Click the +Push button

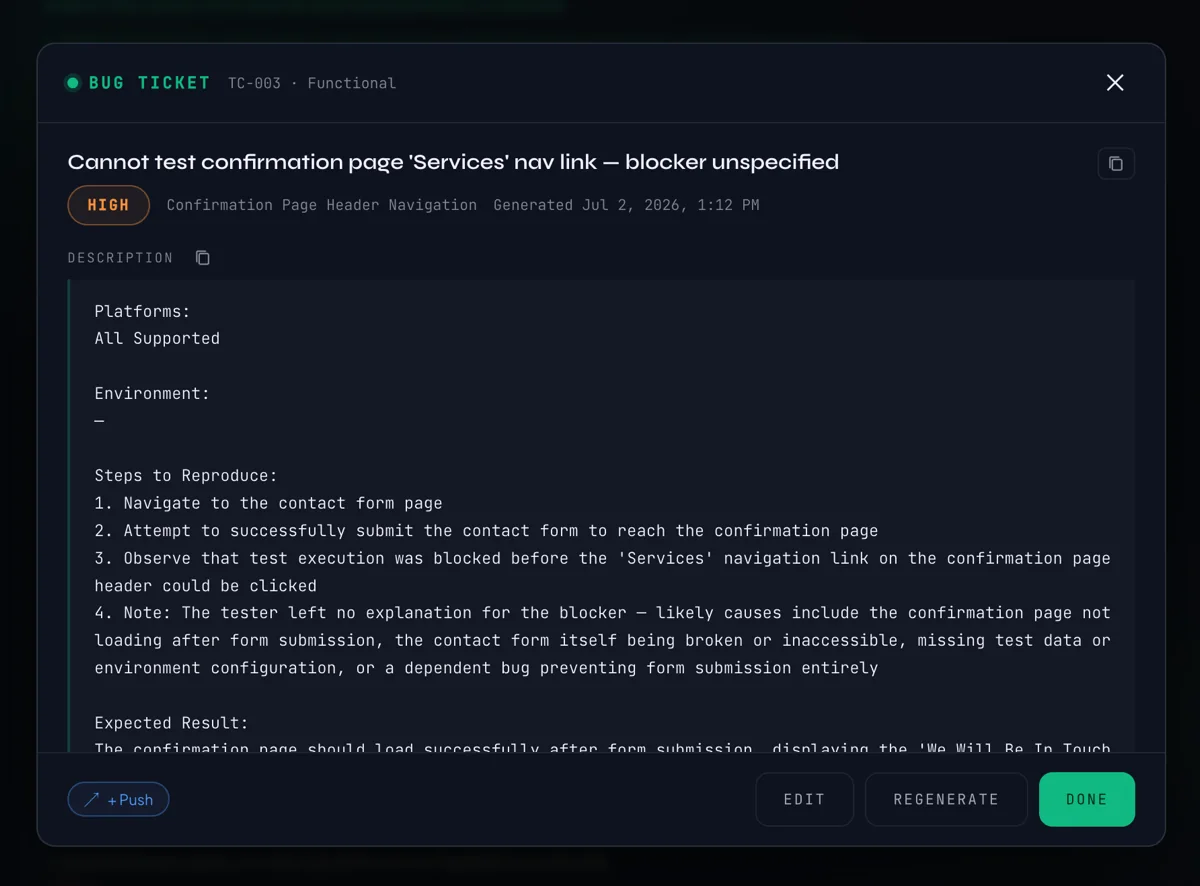[118, 799]
